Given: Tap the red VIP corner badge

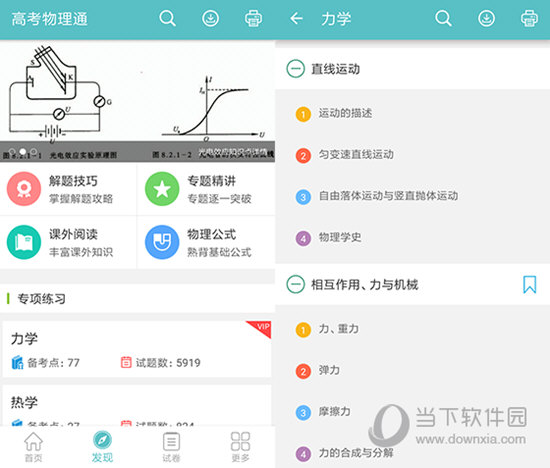Looking at the screenshot, I should coord(261,328).
